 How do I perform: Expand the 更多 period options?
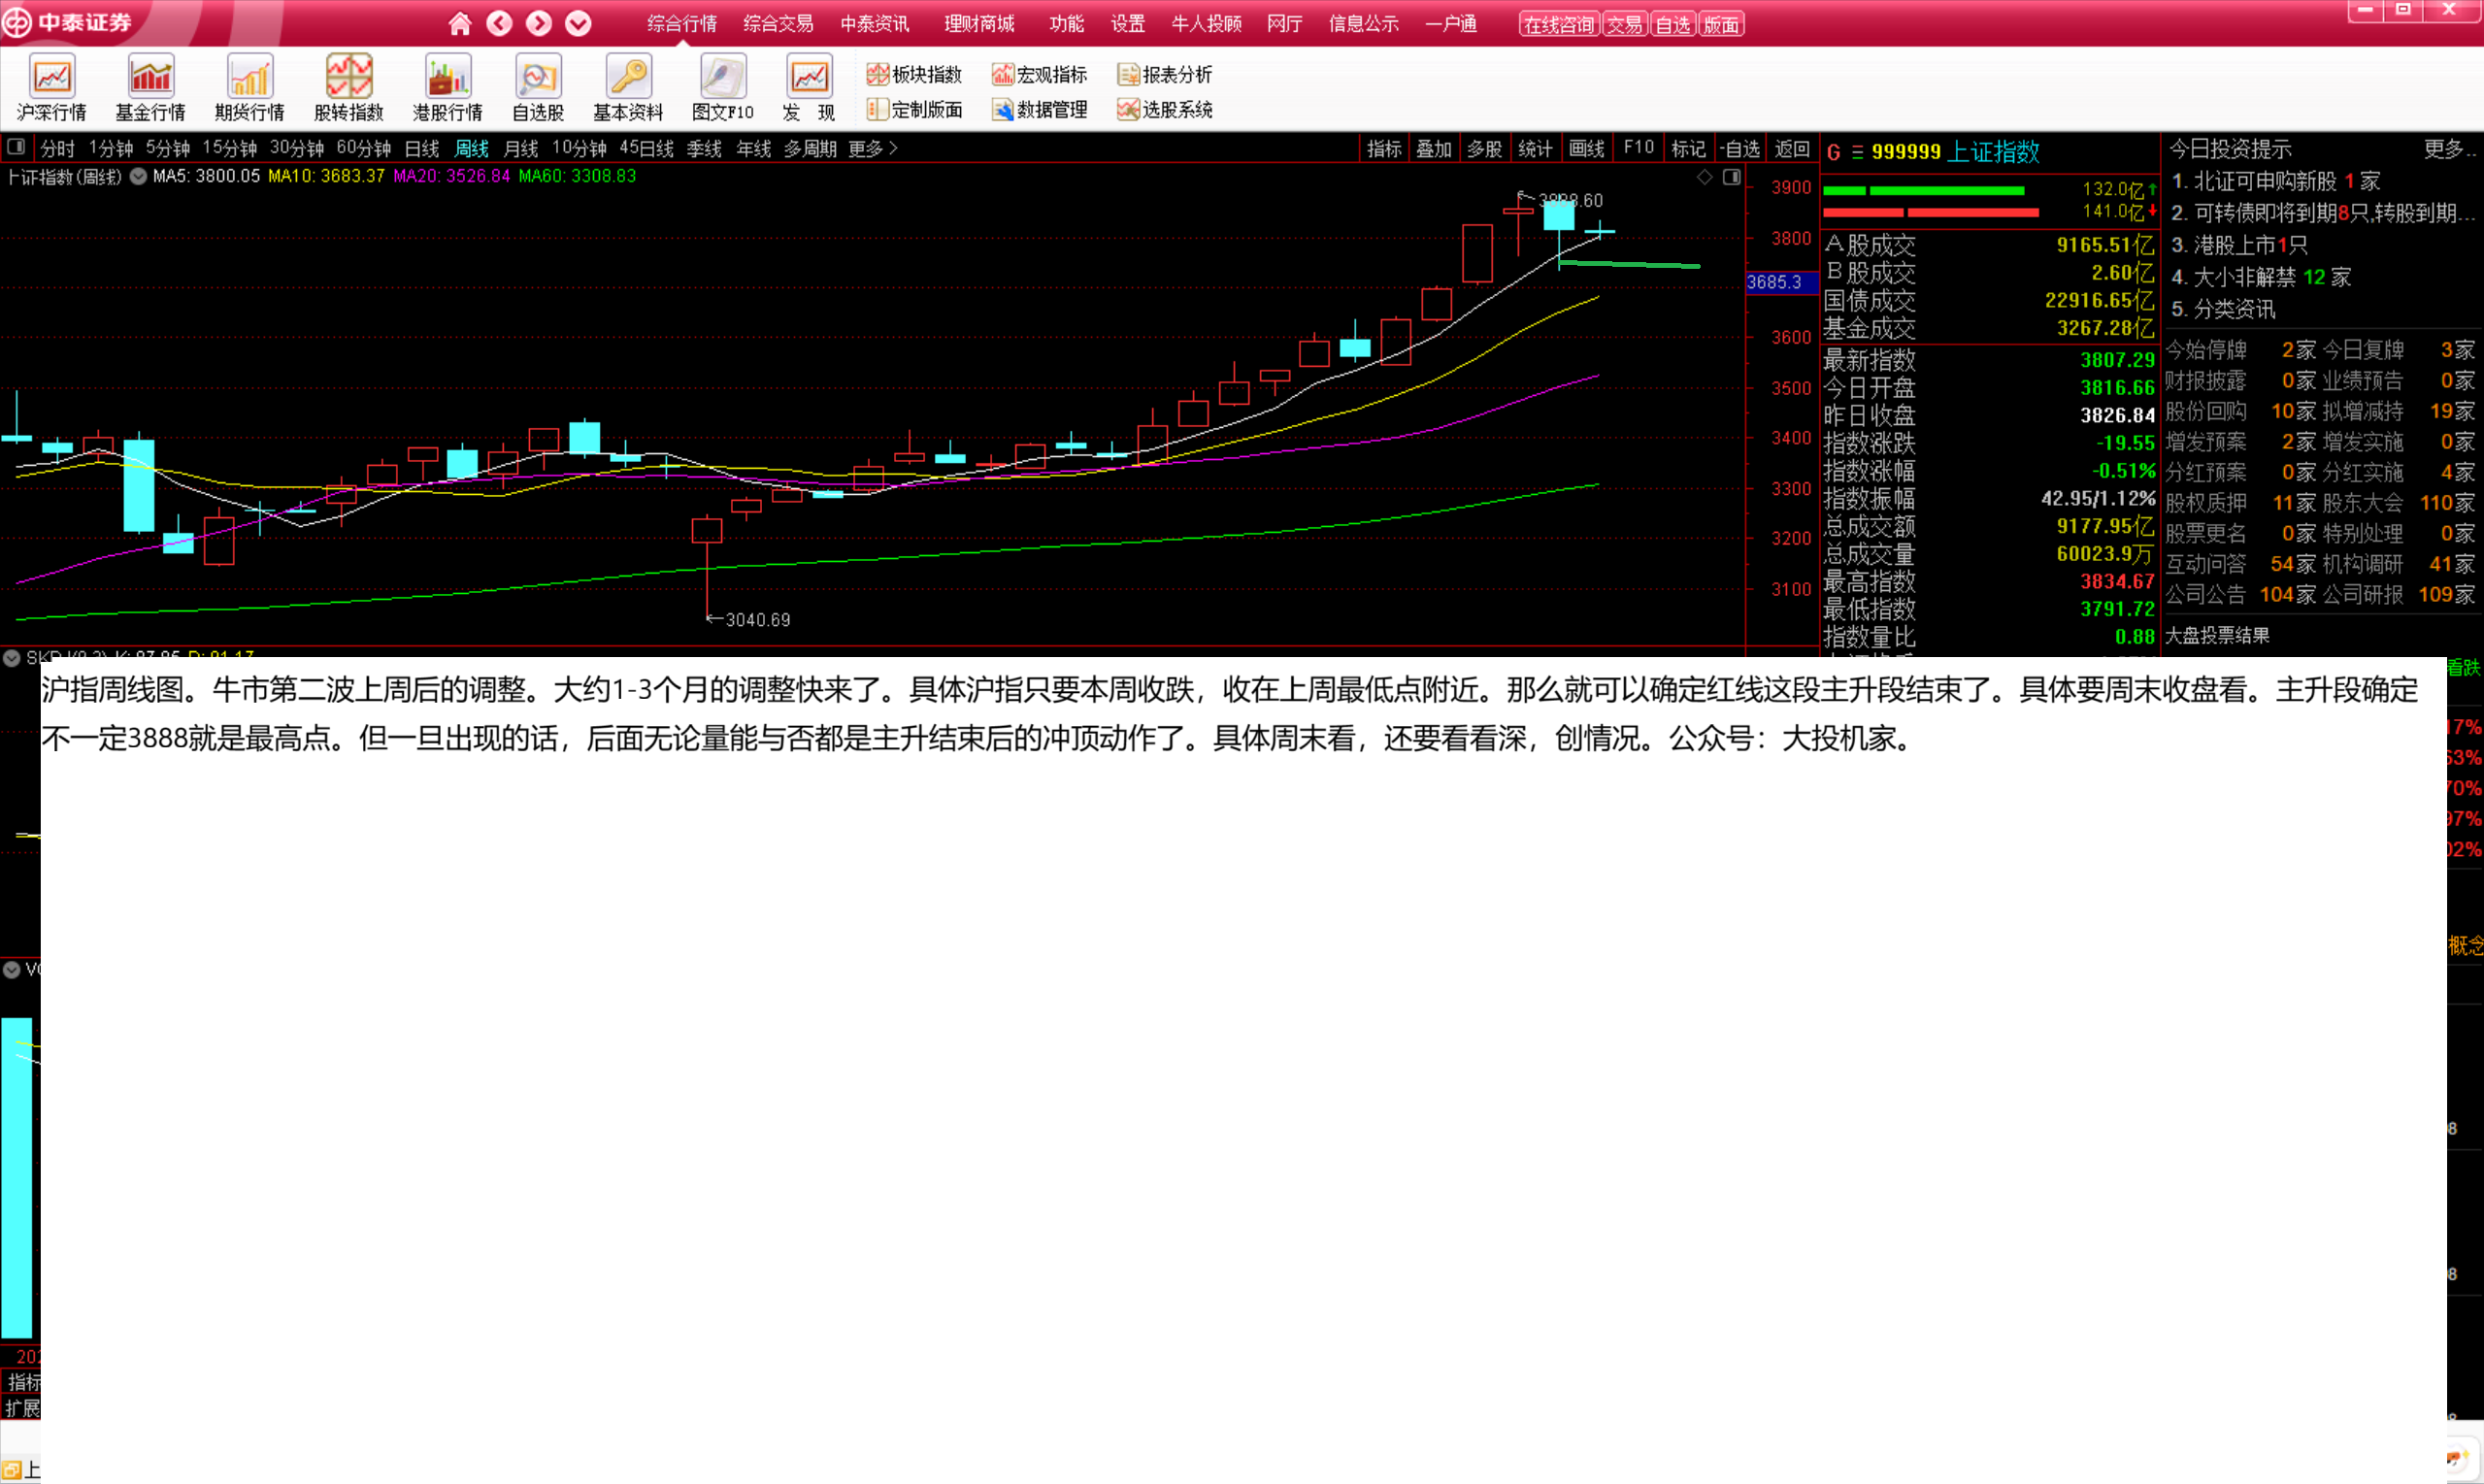tap(872, 148)
